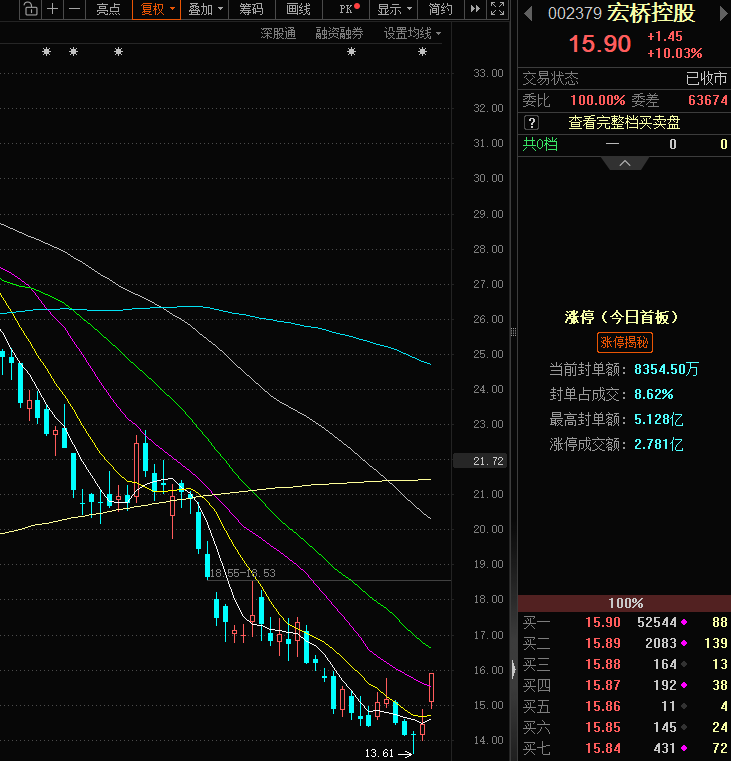The image size is (731, 761).
Task: Toggle the 简约 simple mode
Action: (x=440, y=9)
